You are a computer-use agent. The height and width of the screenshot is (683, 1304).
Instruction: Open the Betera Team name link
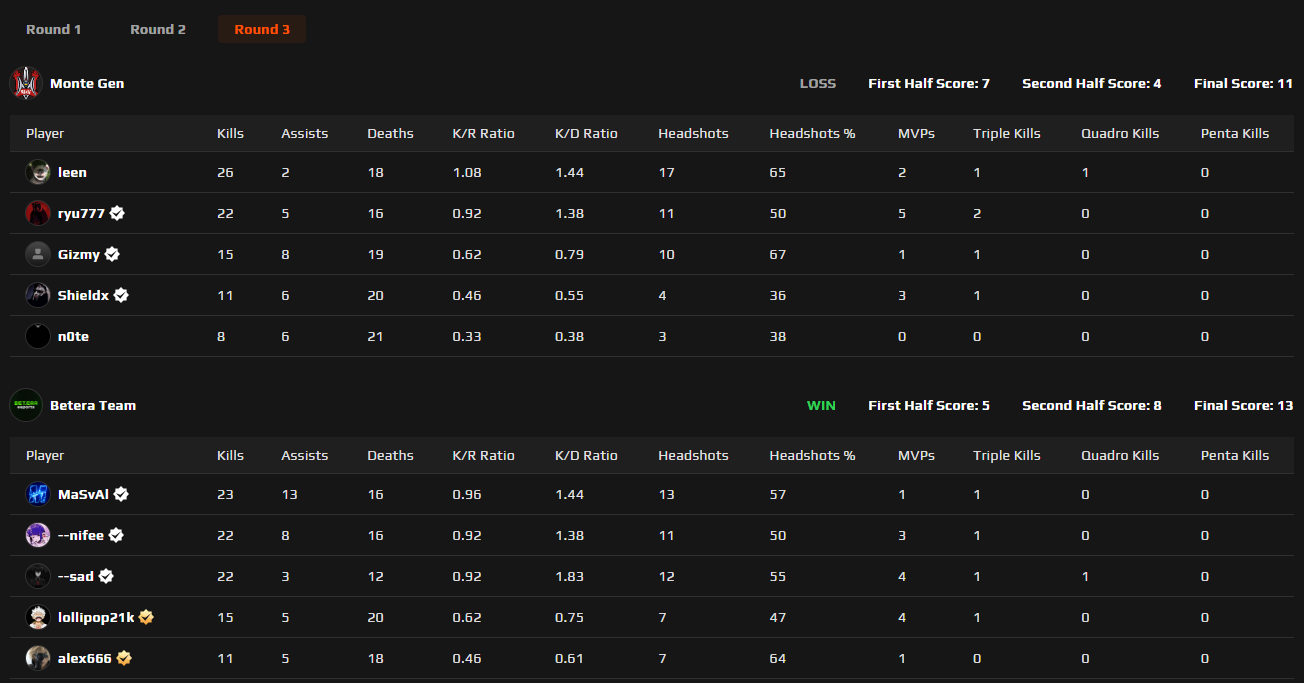(x=93, y=405)
